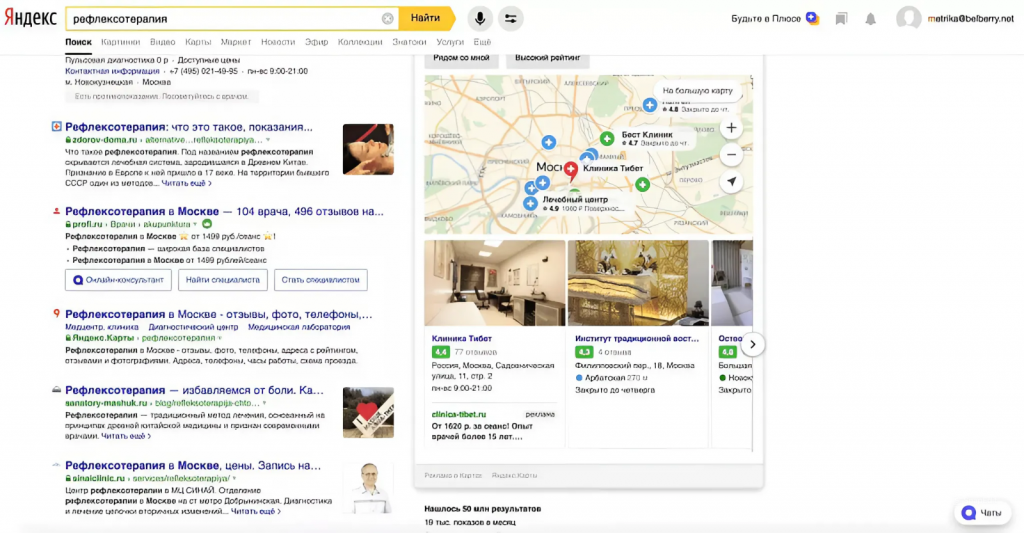The width and height of the screenshot is (1024, 533).
Task: Open massage thumbnail of zdorov-doma result
Action: click(x=368, y=150)
